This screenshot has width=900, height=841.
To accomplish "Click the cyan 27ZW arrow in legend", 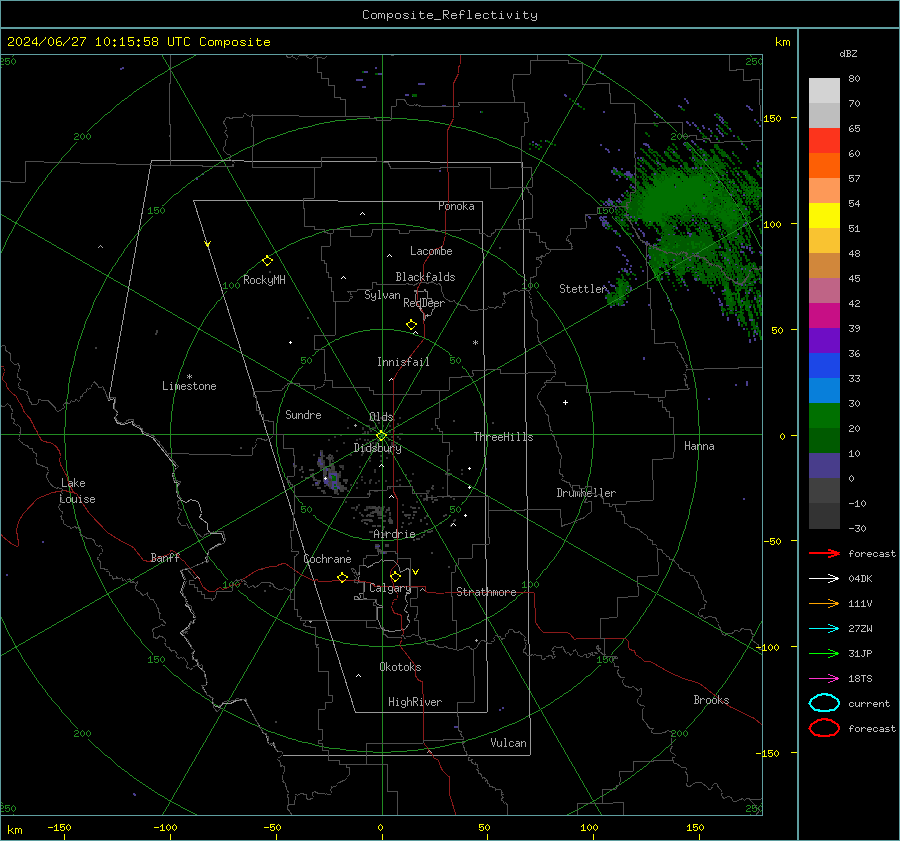I will point(824,629).
